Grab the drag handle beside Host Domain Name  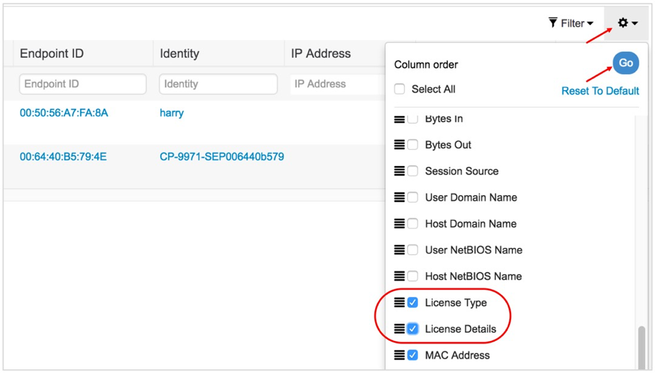(399, 223)
